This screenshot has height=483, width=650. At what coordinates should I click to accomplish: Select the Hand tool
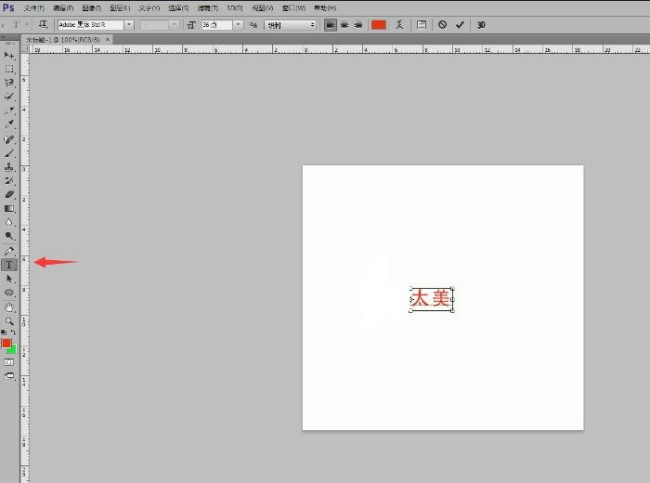(x=9, y=307)
